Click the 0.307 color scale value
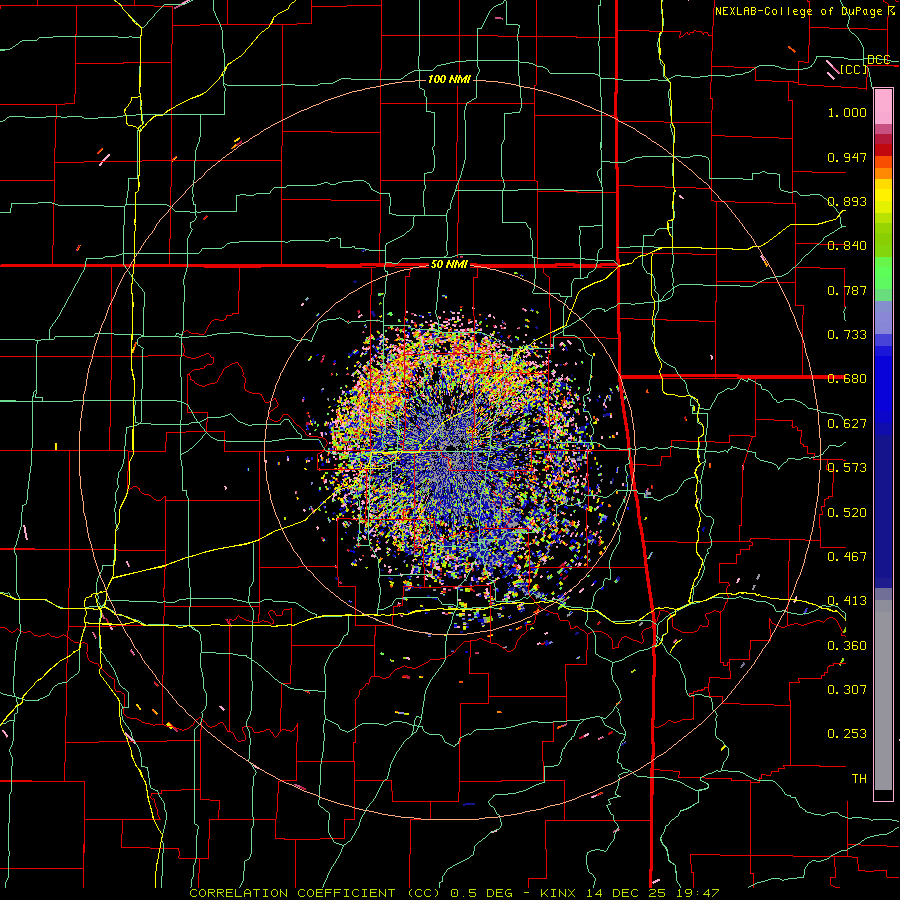 (x=847, y=690)
